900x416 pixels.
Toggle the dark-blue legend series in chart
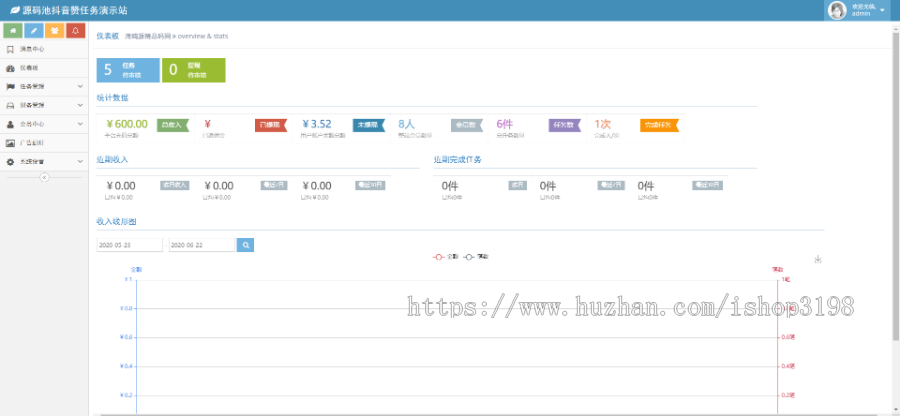[476, 257]
